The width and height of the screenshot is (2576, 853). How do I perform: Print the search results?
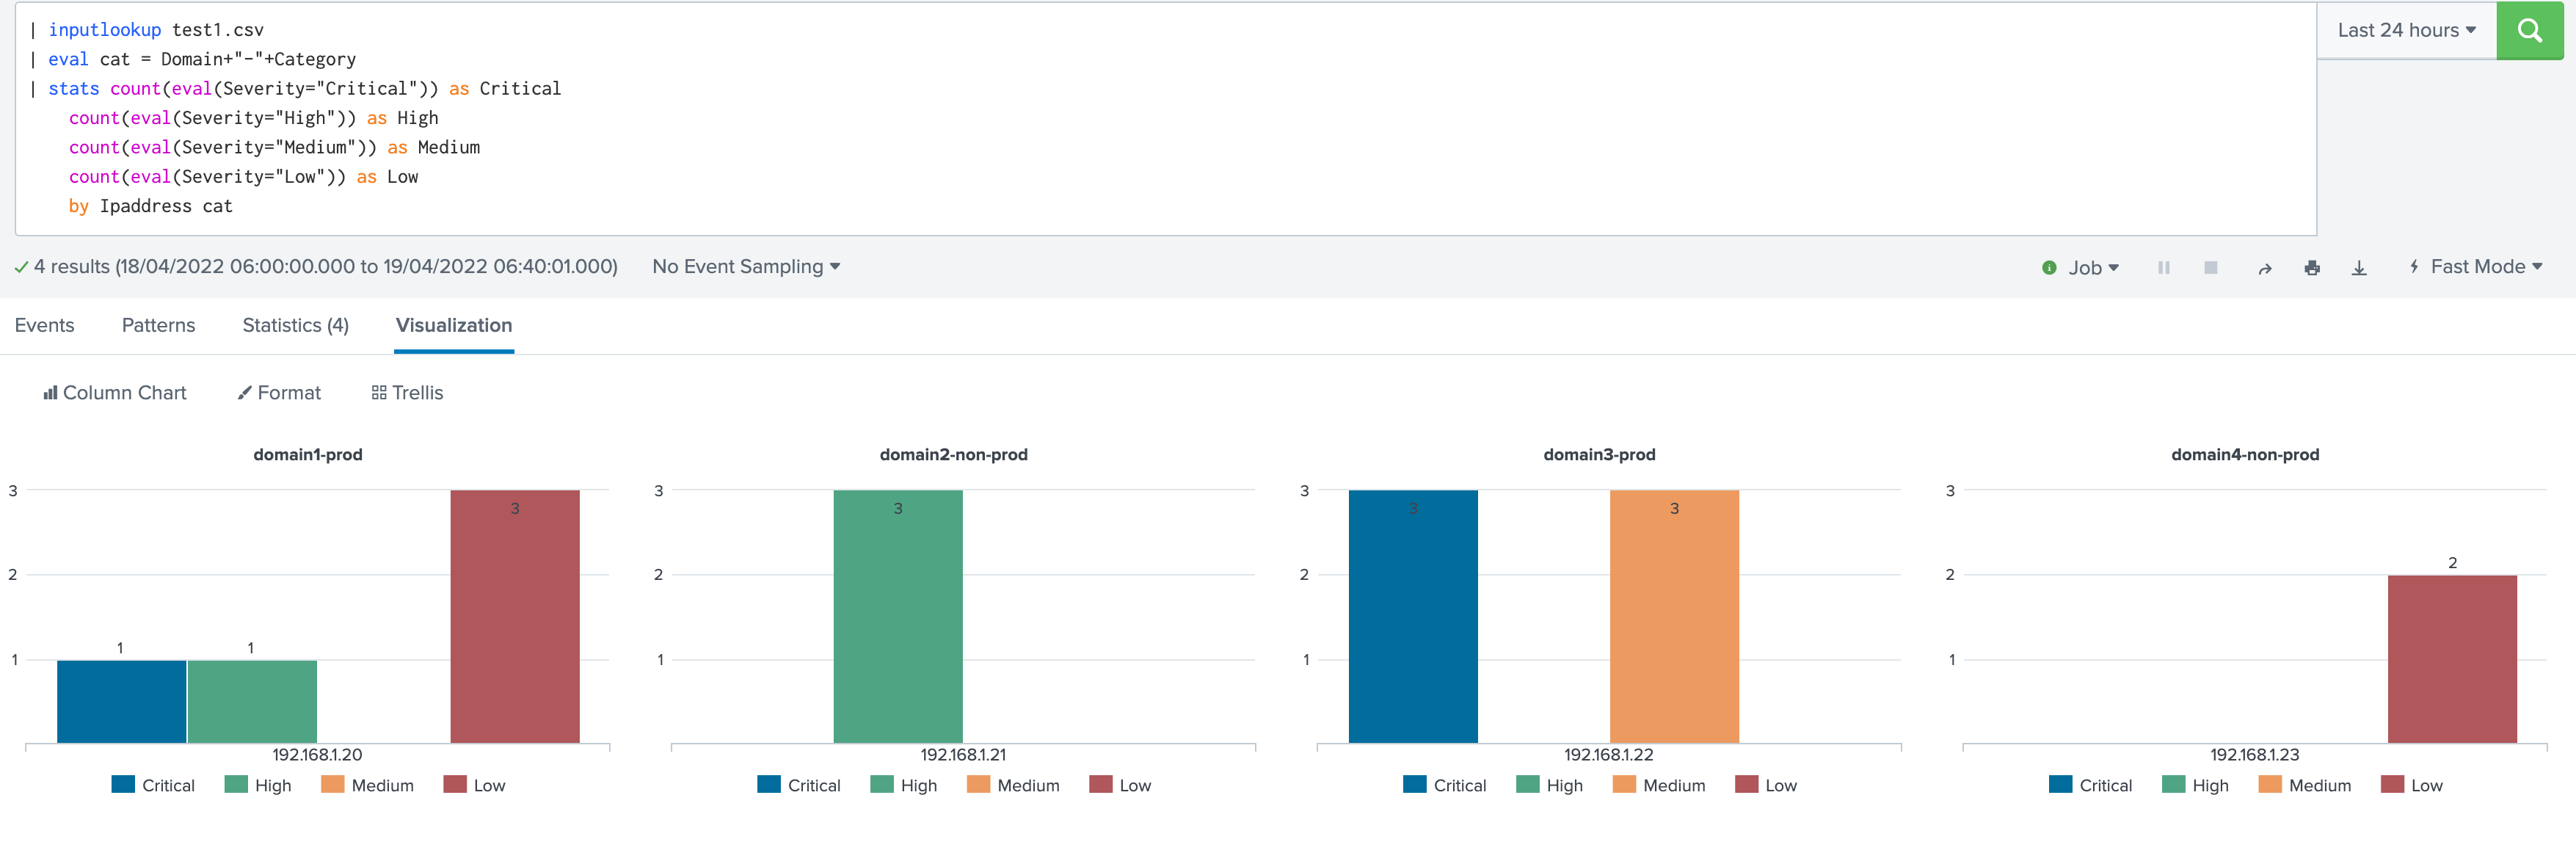point(2312,267)
